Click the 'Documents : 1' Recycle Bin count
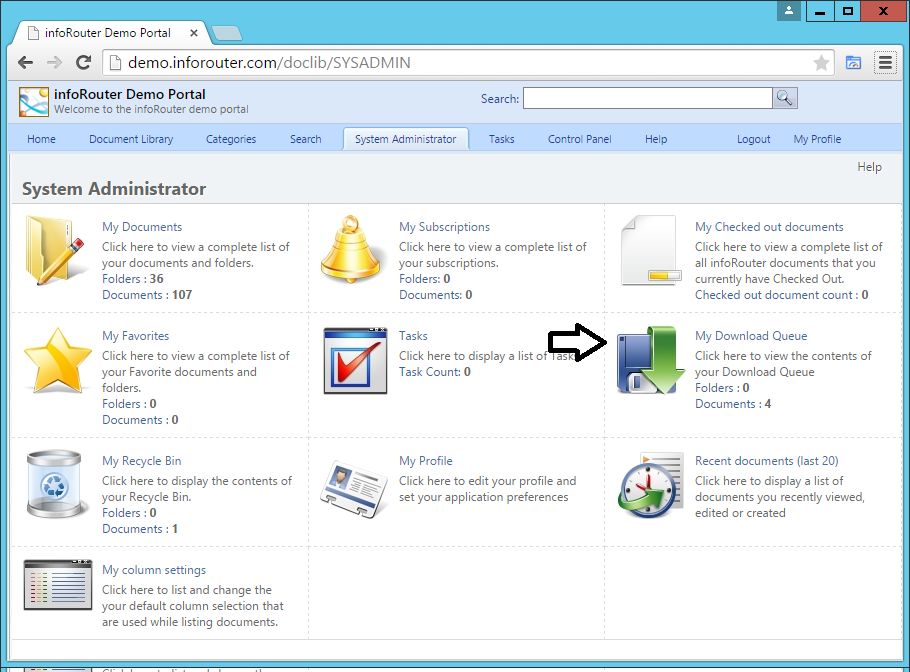Screen dimensions: 910x672 [140, 529]
